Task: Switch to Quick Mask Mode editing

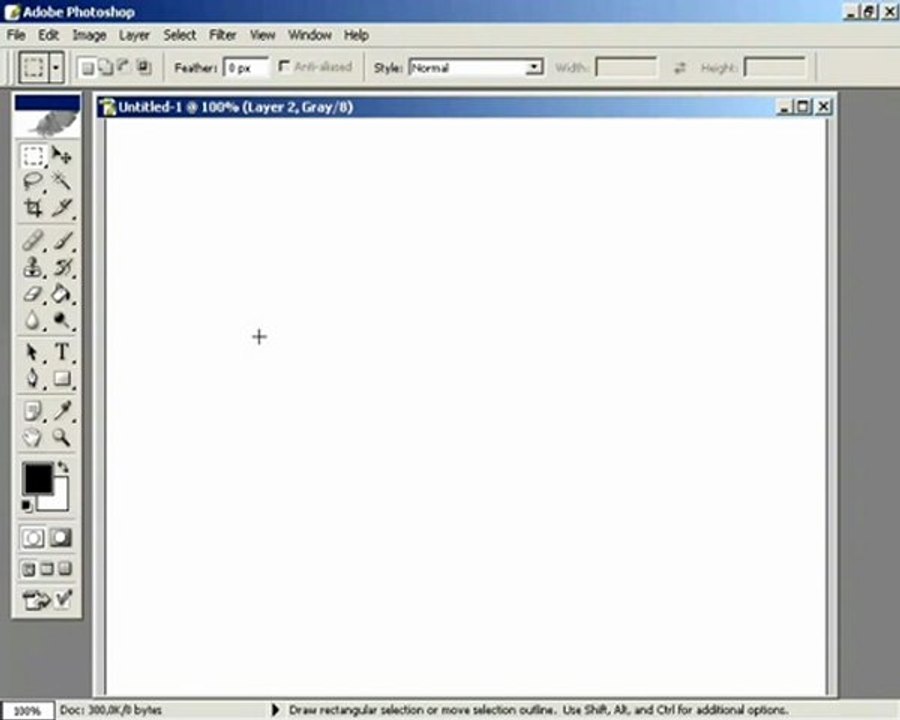Action: 61,538
